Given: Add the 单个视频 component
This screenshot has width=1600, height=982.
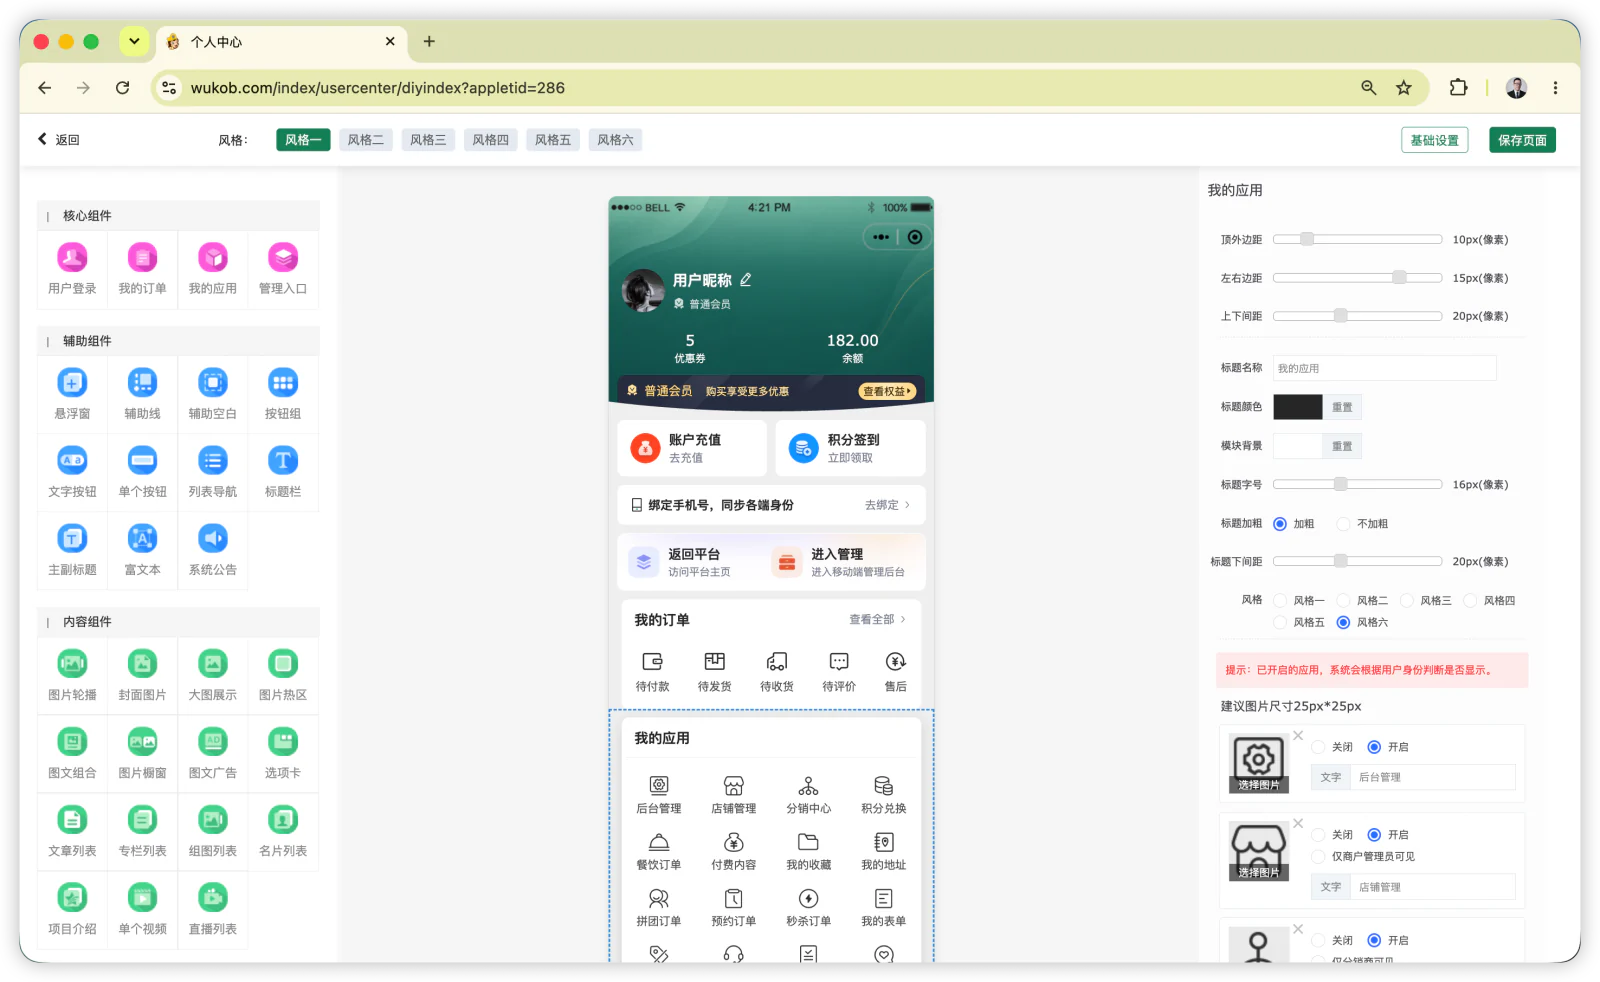Looking at the screenshot, I should (142, 909).
